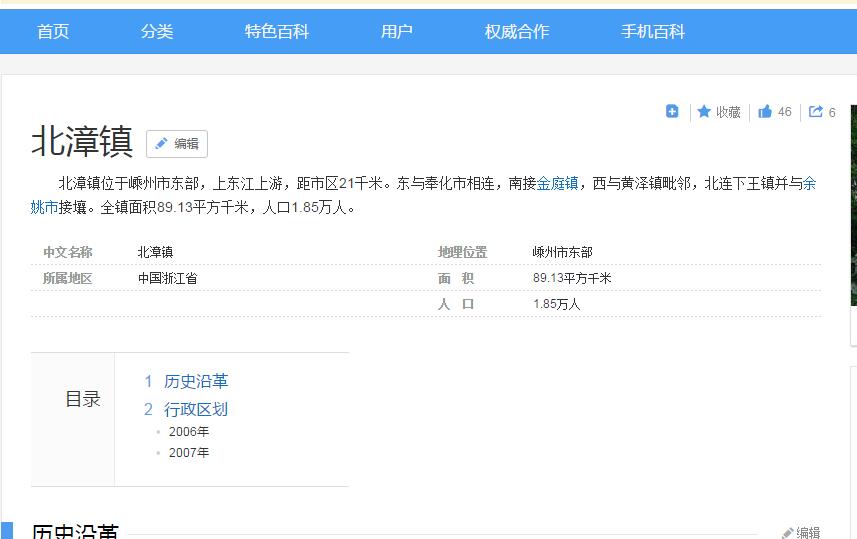The image size is (857, 539).
Task: Click the 1.85万人 value in info table
Action: tap(556, 304)
